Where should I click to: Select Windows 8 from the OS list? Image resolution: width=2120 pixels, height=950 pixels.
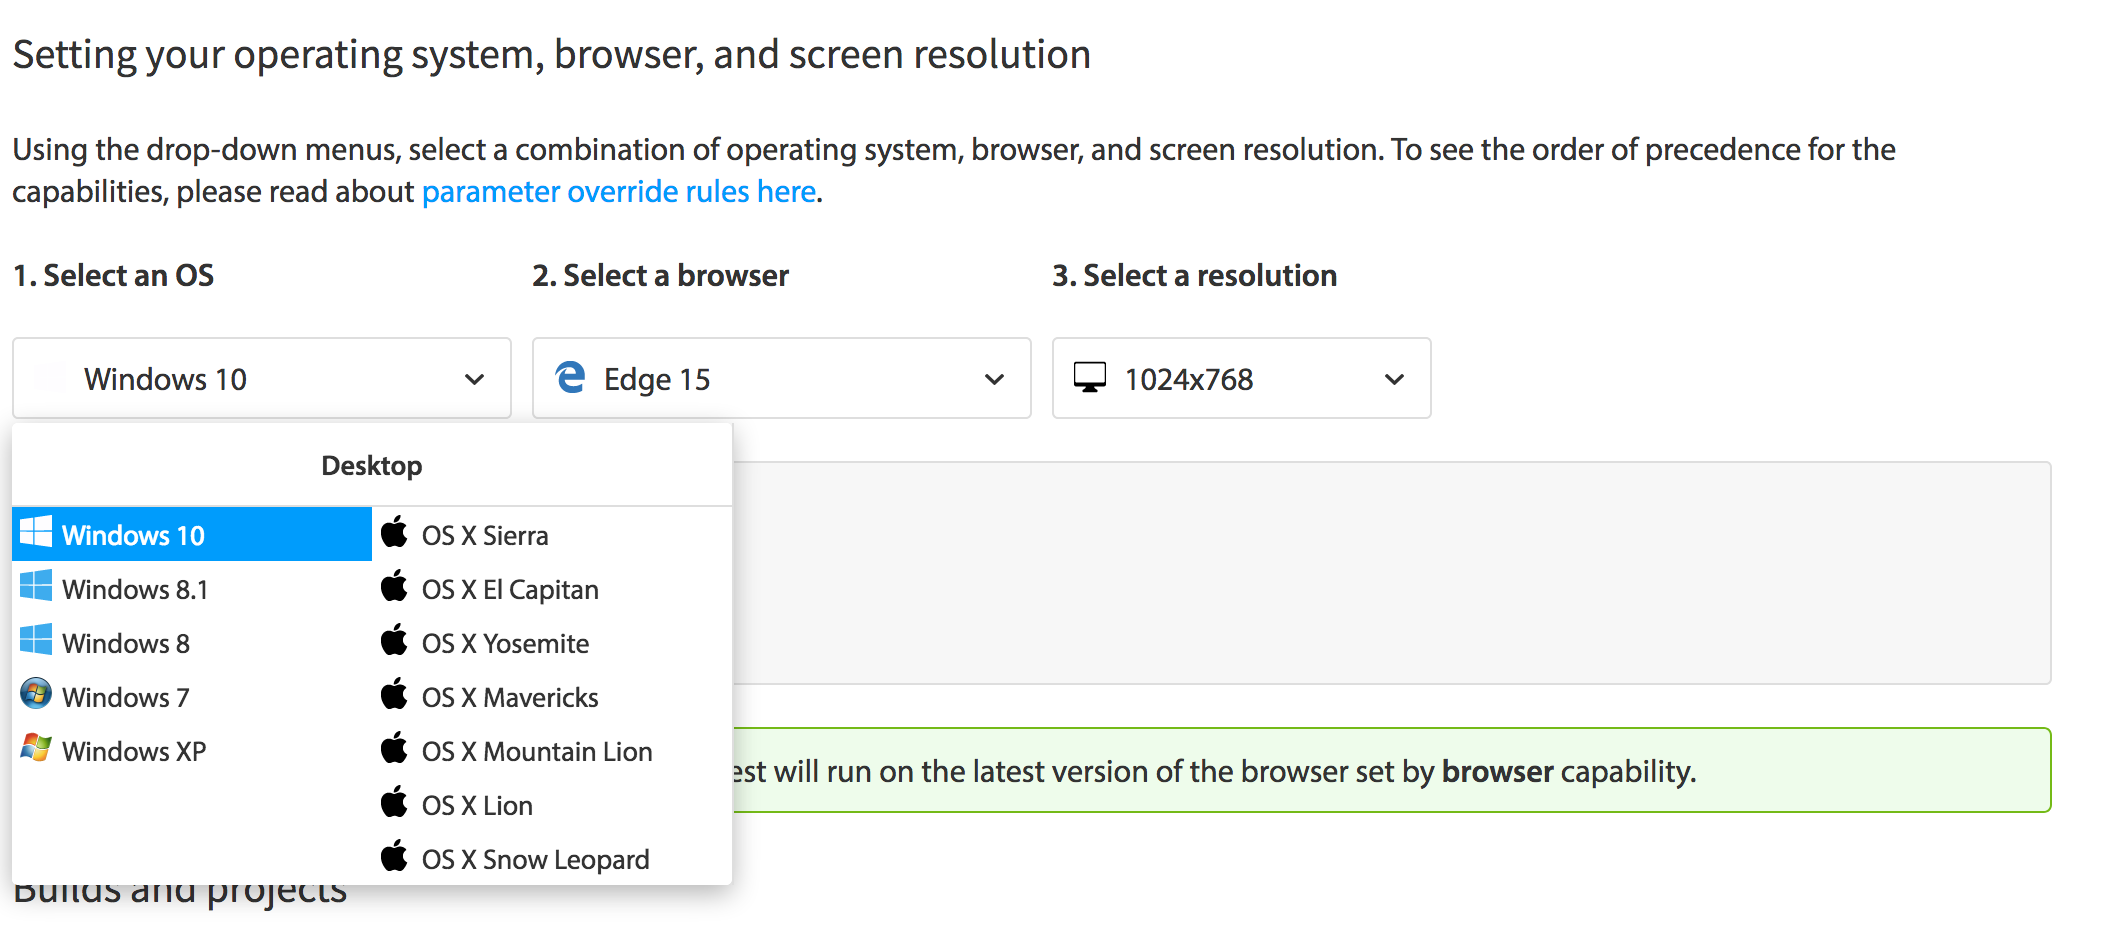point(126,643)
